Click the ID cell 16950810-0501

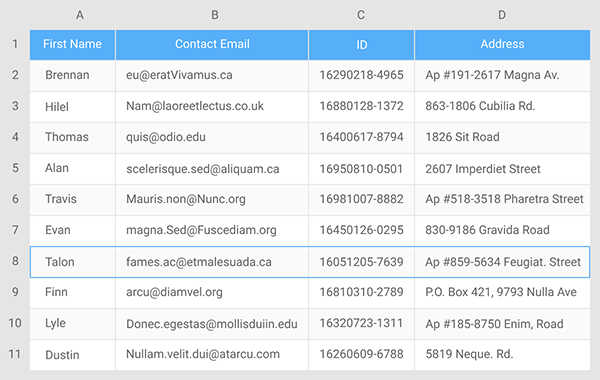361,169
